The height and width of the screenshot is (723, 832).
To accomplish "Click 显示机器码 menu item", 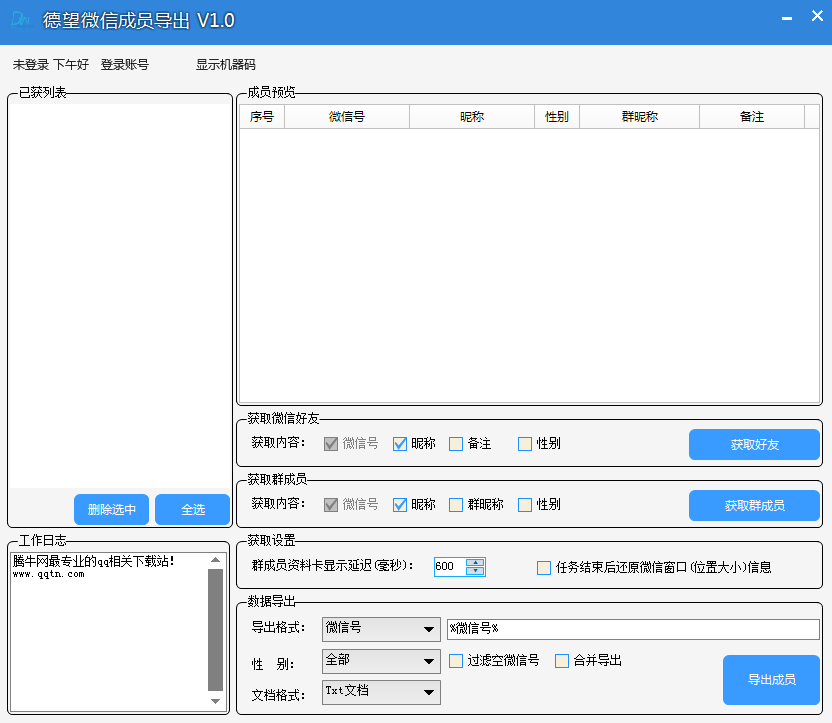I will 226,65.
